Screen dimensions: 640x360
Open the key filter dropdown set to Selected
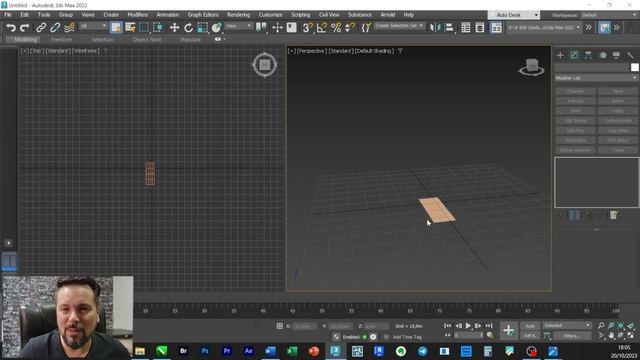click(567, 326)
